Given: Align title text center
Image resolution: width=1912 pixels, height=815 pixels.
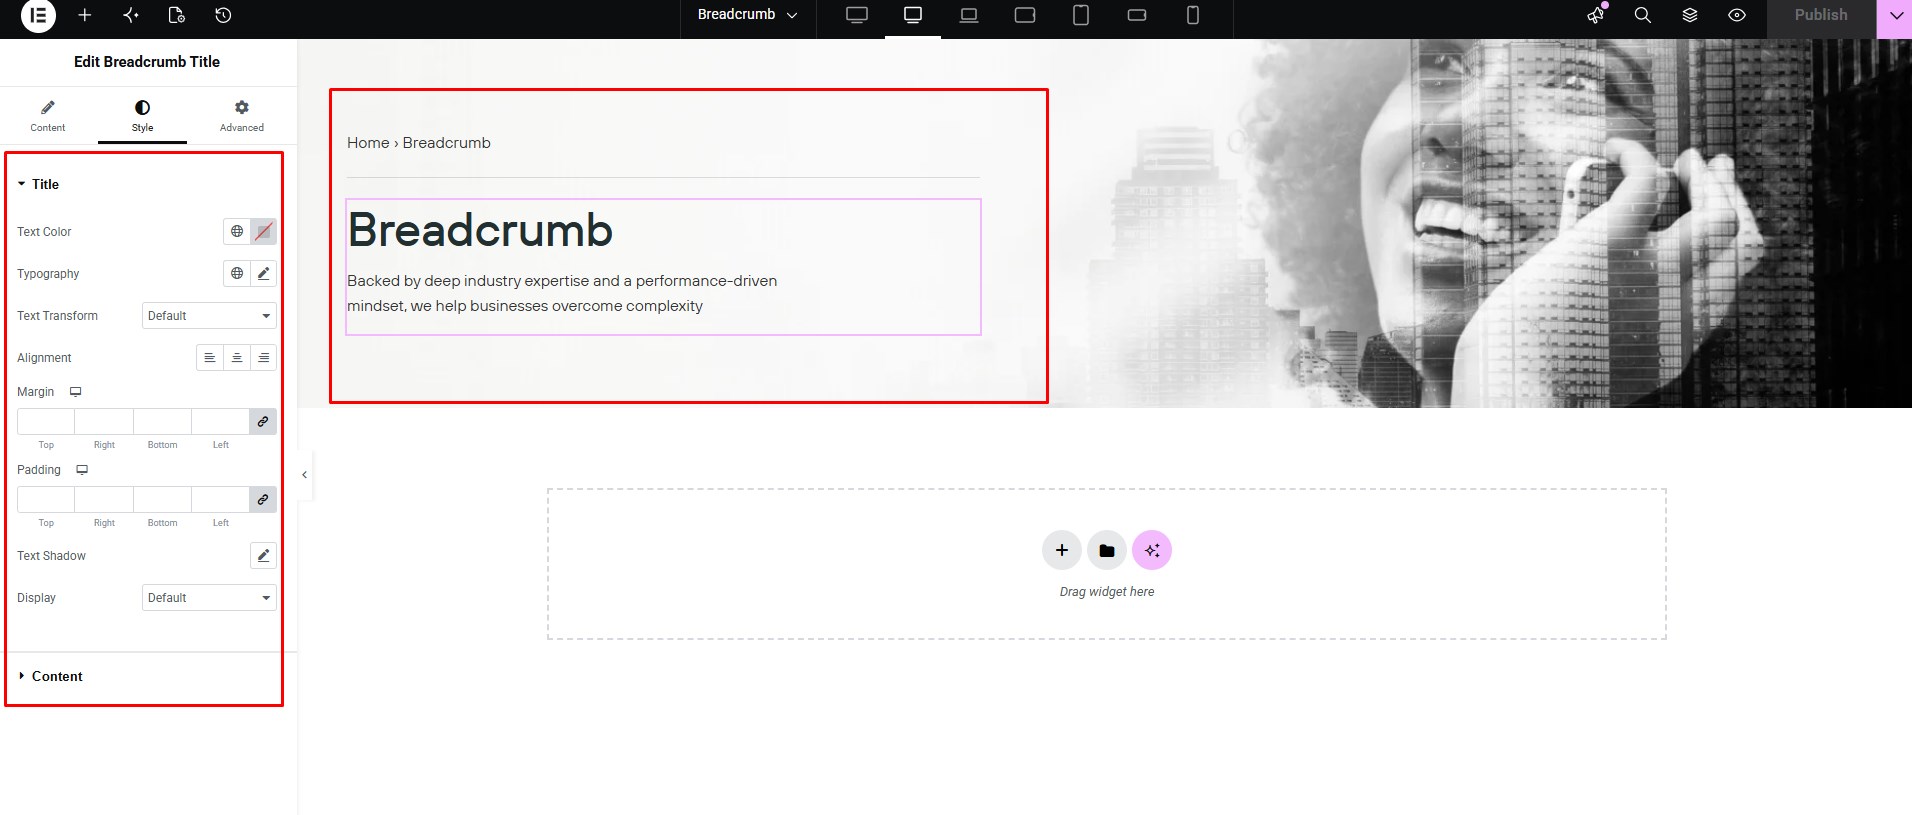Looking at the screenshot, I should coord(237,357).
